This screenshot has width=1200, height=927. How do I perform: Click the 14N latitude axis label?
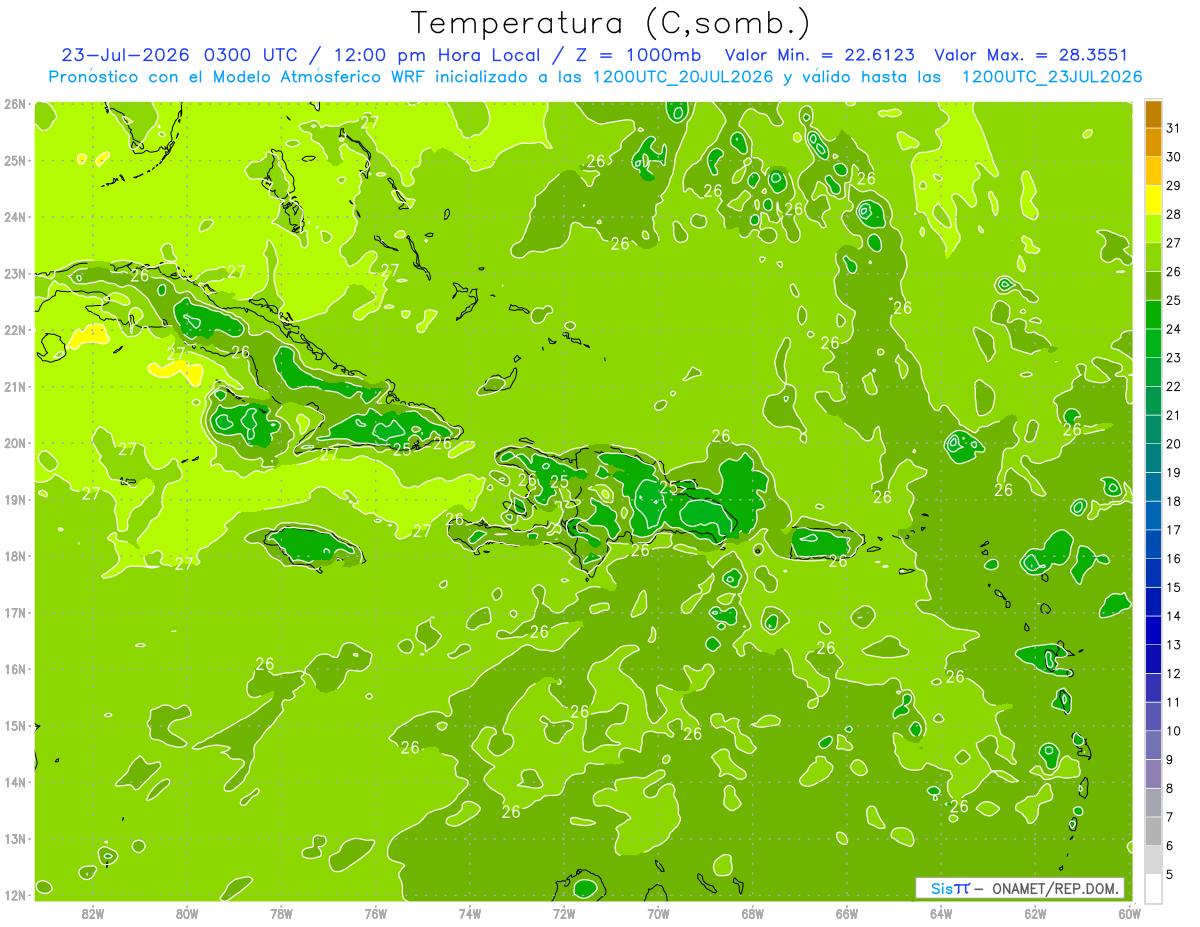click(14, 782)
